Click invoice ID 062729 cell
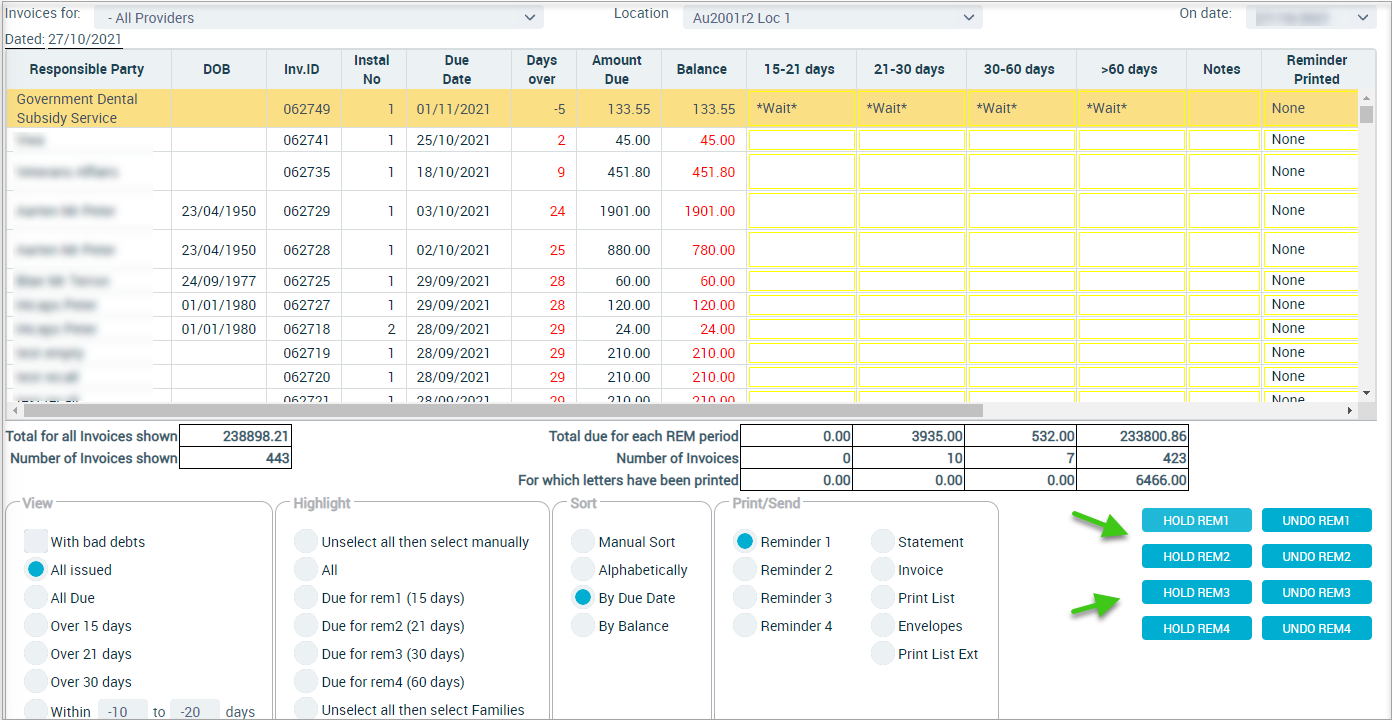Viewport: 1392px width, 720px height. [306, 211]
